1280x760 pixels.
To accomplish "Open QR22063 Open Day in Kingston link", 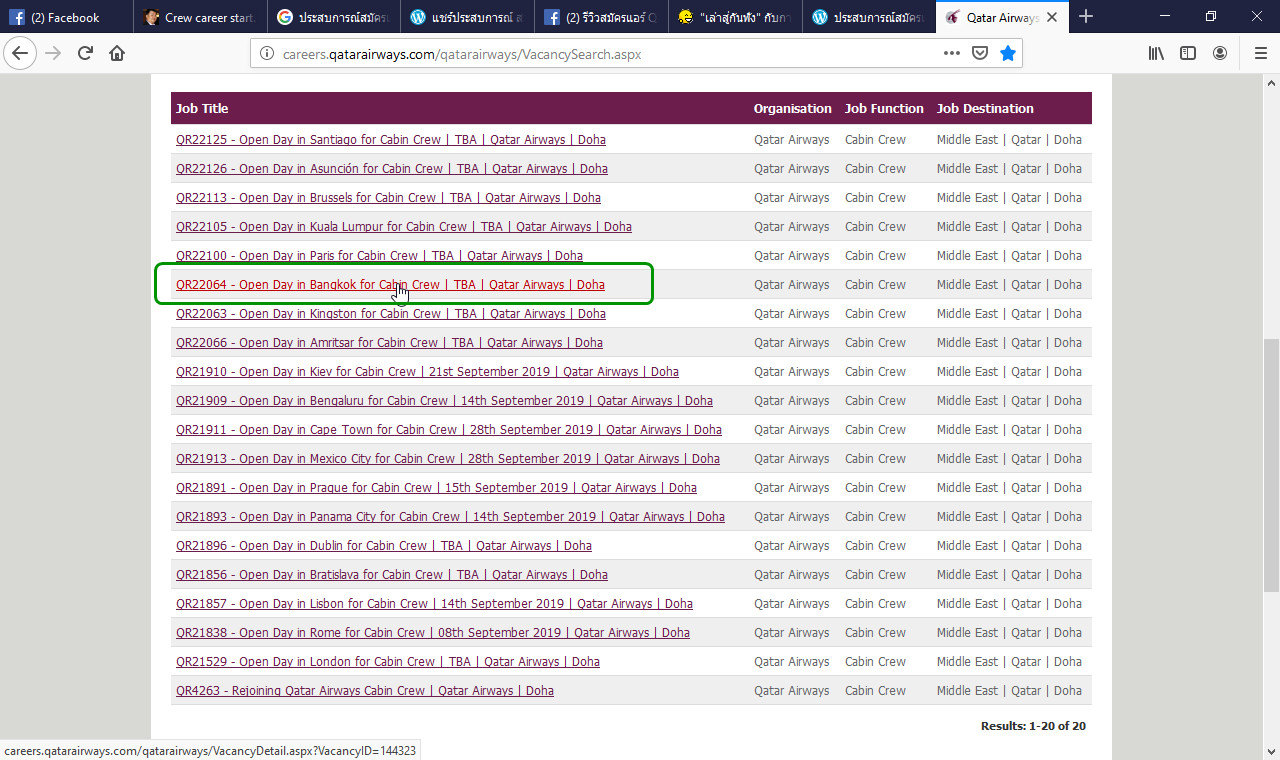I will point(391,314).
